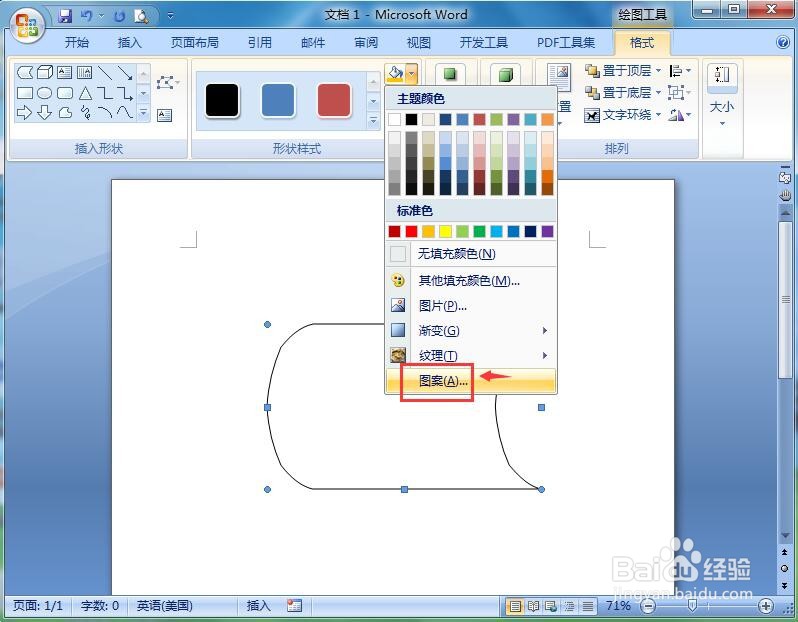Select the scribble freeform shape

click(x=85, y=112)
